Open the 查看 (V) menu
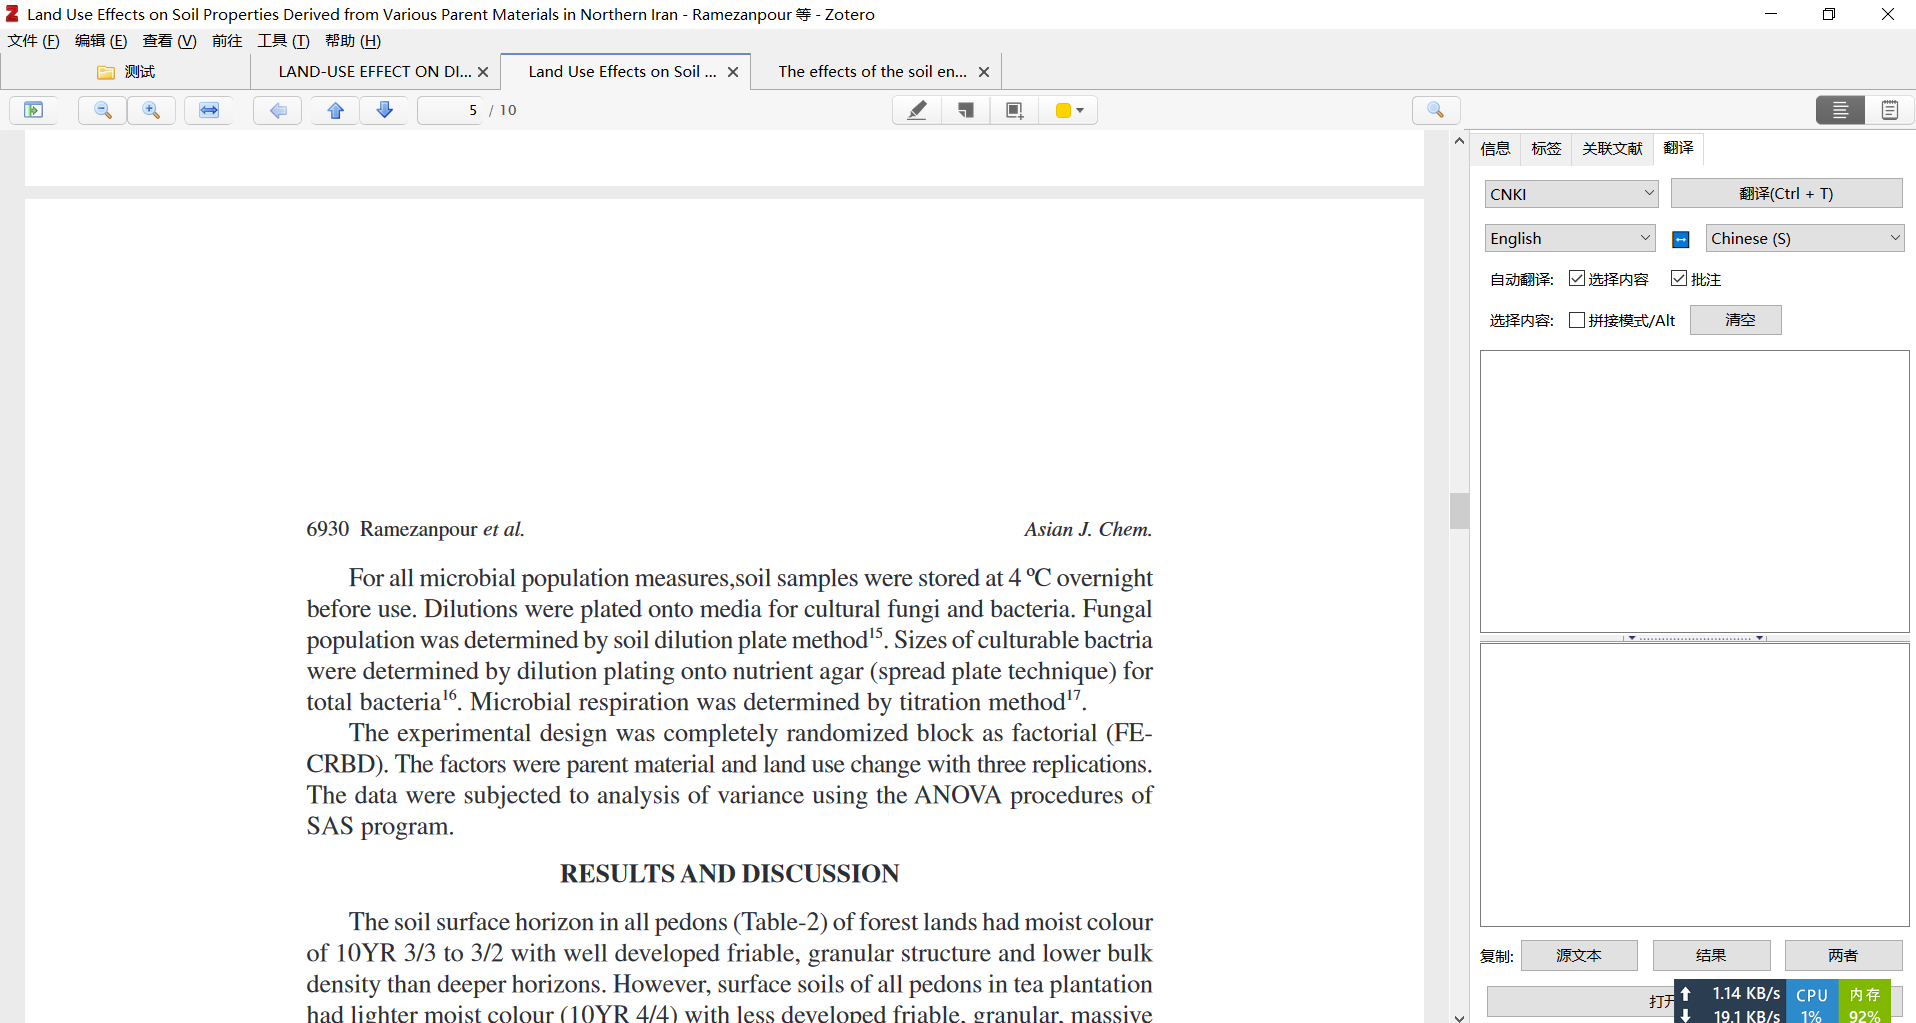This screenshot has width=1916, height=1023. 169,41
